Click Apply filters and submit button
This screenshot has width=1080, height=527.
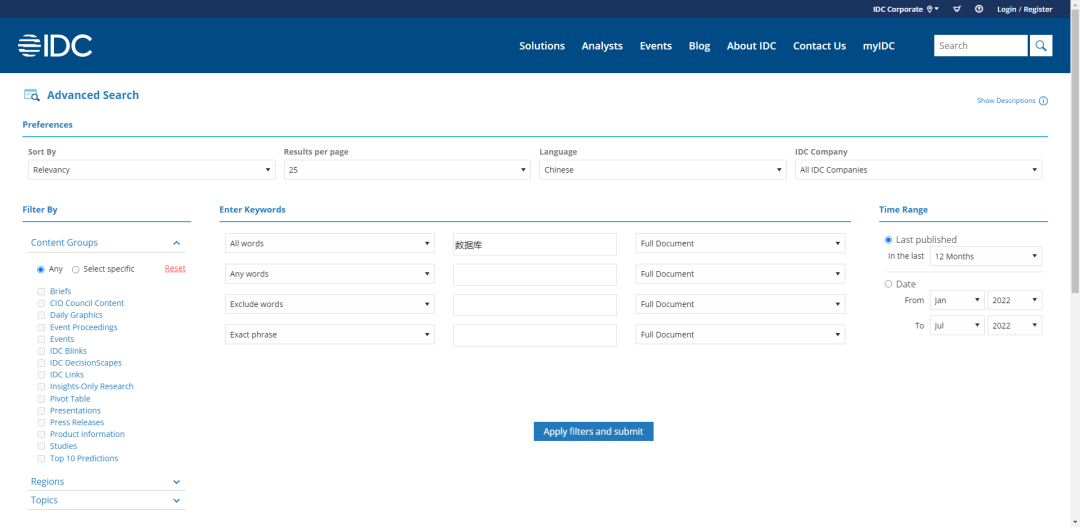593,431
